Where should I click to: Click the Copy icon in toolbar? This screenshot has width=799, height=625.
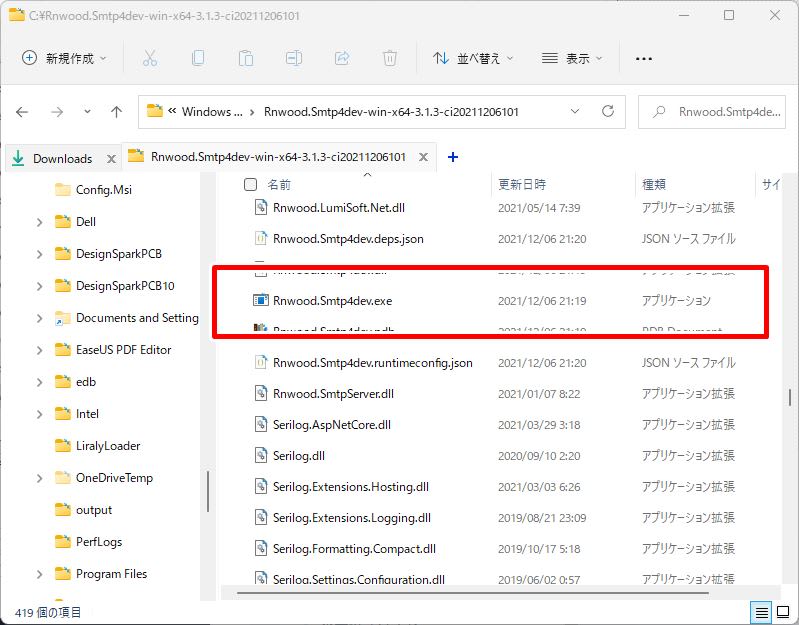[x=198, y=58]
